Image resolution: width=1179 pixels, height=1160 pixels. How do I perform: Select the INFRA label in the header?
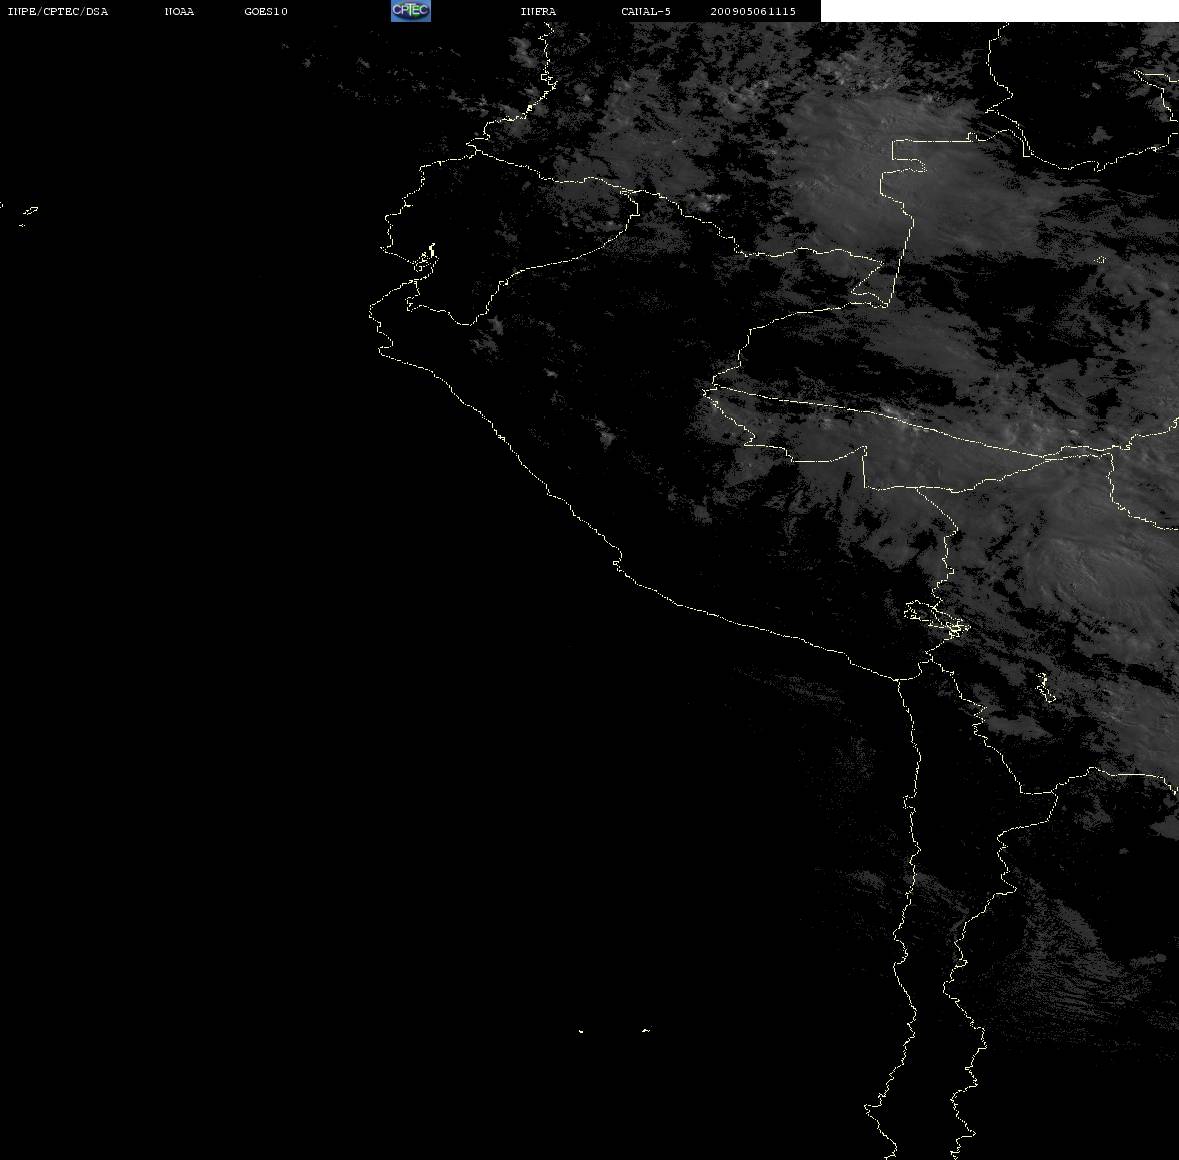click(538, 11)
